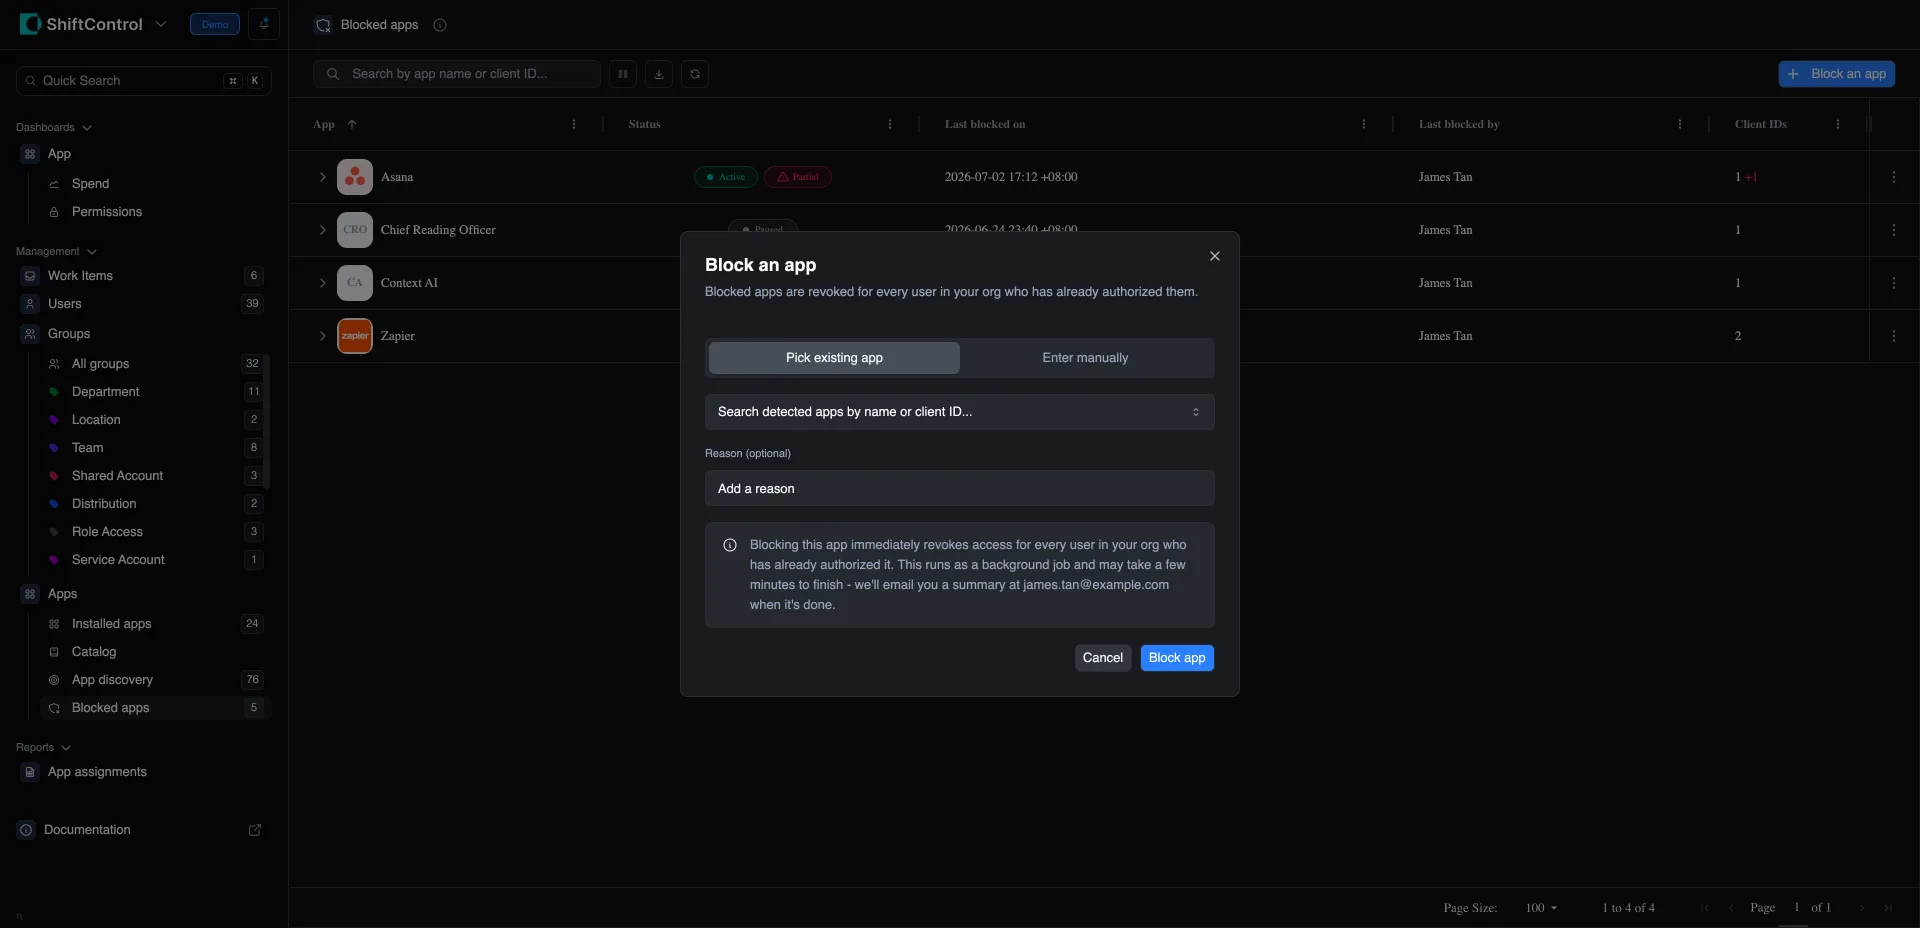1920x928 pixels.
Task: Select the Team group category
Action: 87,448
